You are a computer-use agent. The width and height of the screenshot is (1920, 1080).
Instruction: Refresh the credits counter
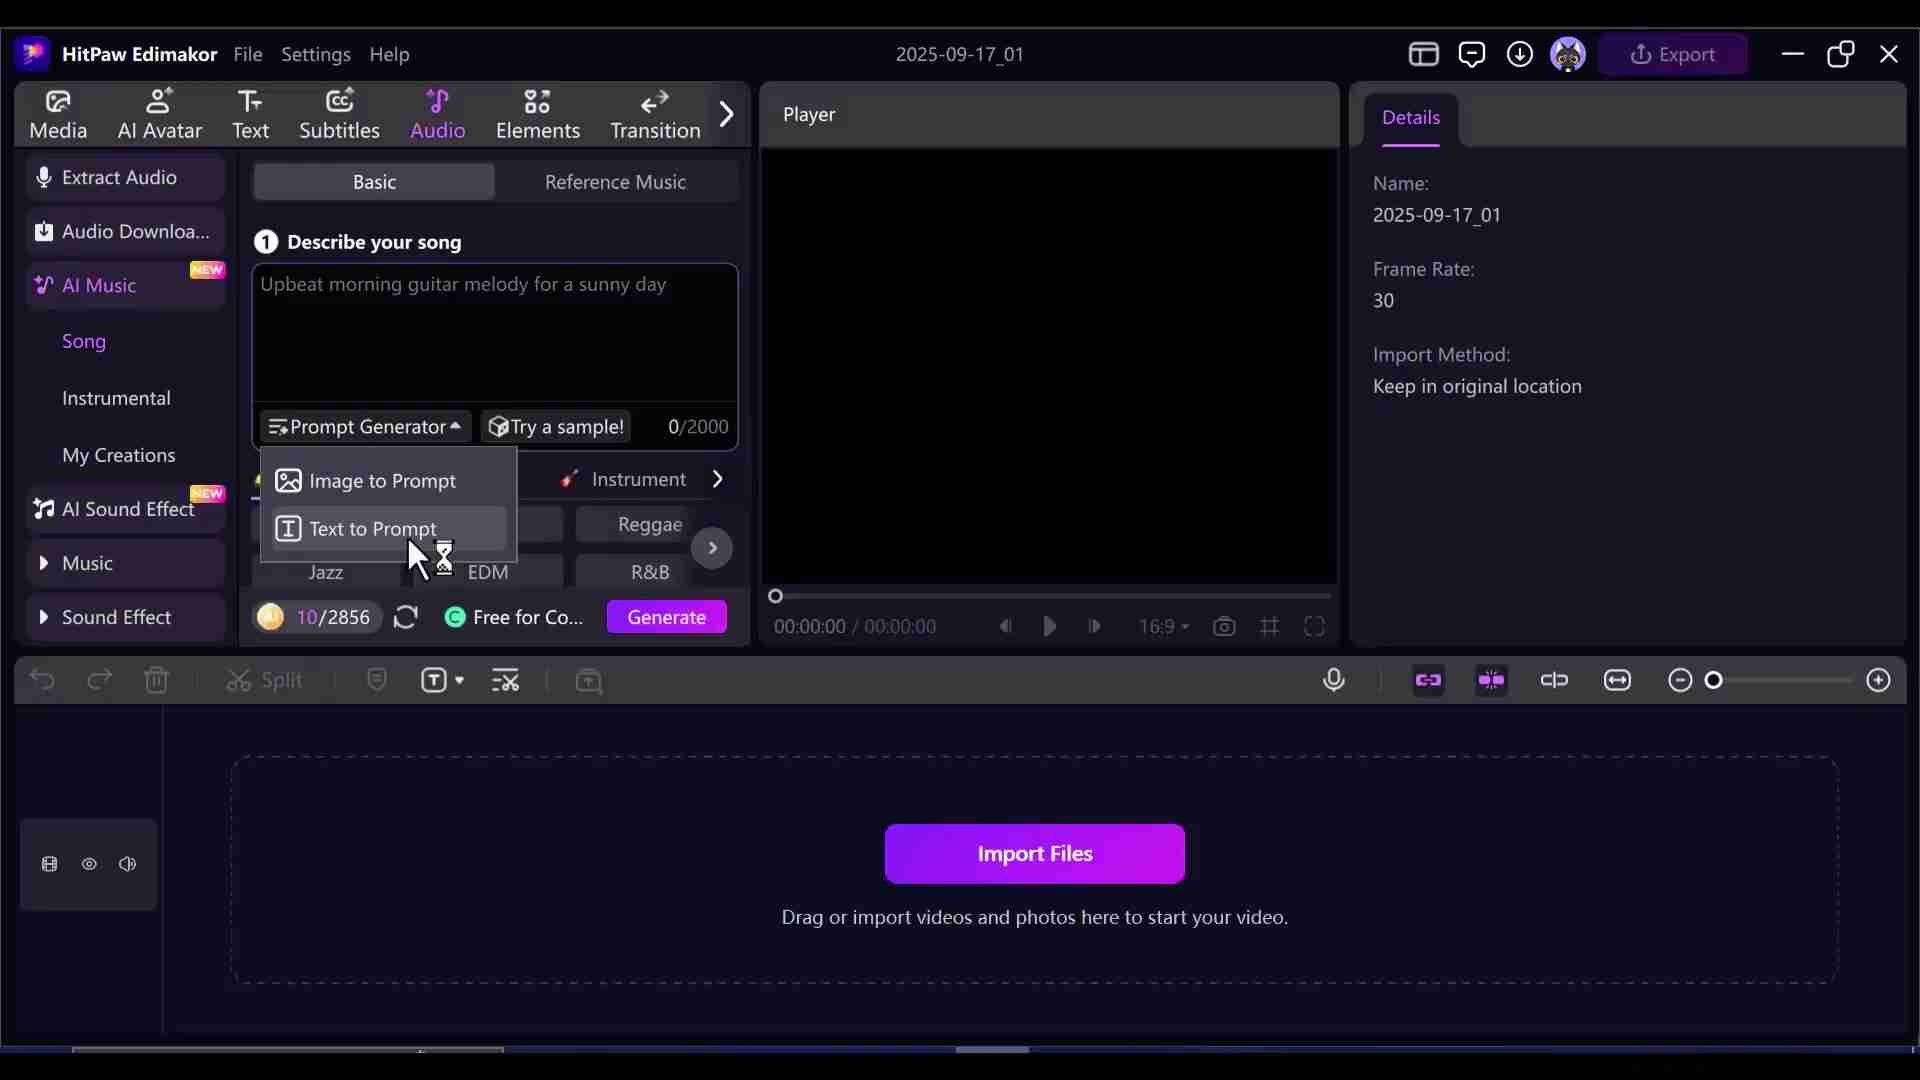click(405, 617)
